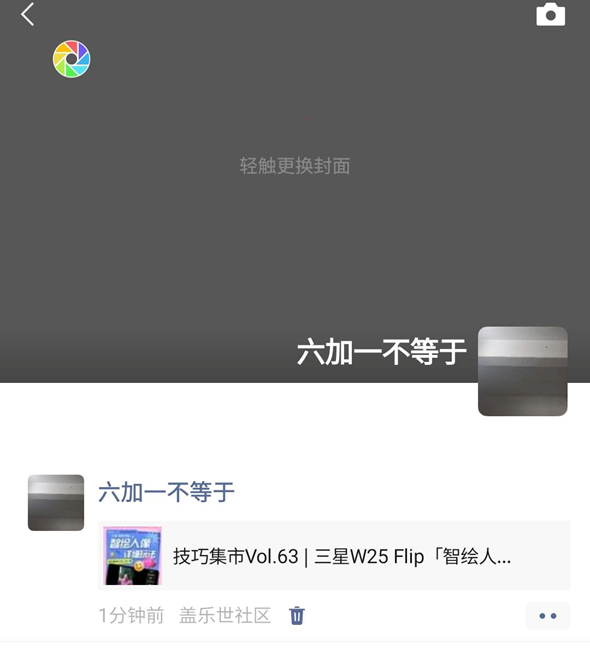The width and height of the screenshot is (590, 650).
Task: Open the 智绘人像 article thumbnail
Action: 132,555
